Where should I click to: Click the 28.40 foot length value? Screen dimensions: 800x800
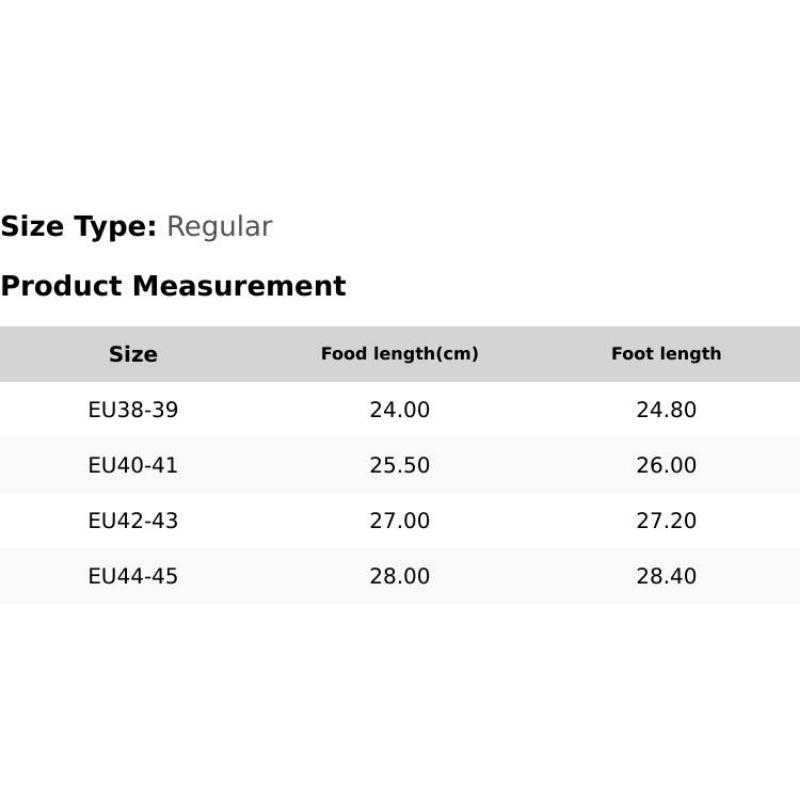click(x=666, y=576)
